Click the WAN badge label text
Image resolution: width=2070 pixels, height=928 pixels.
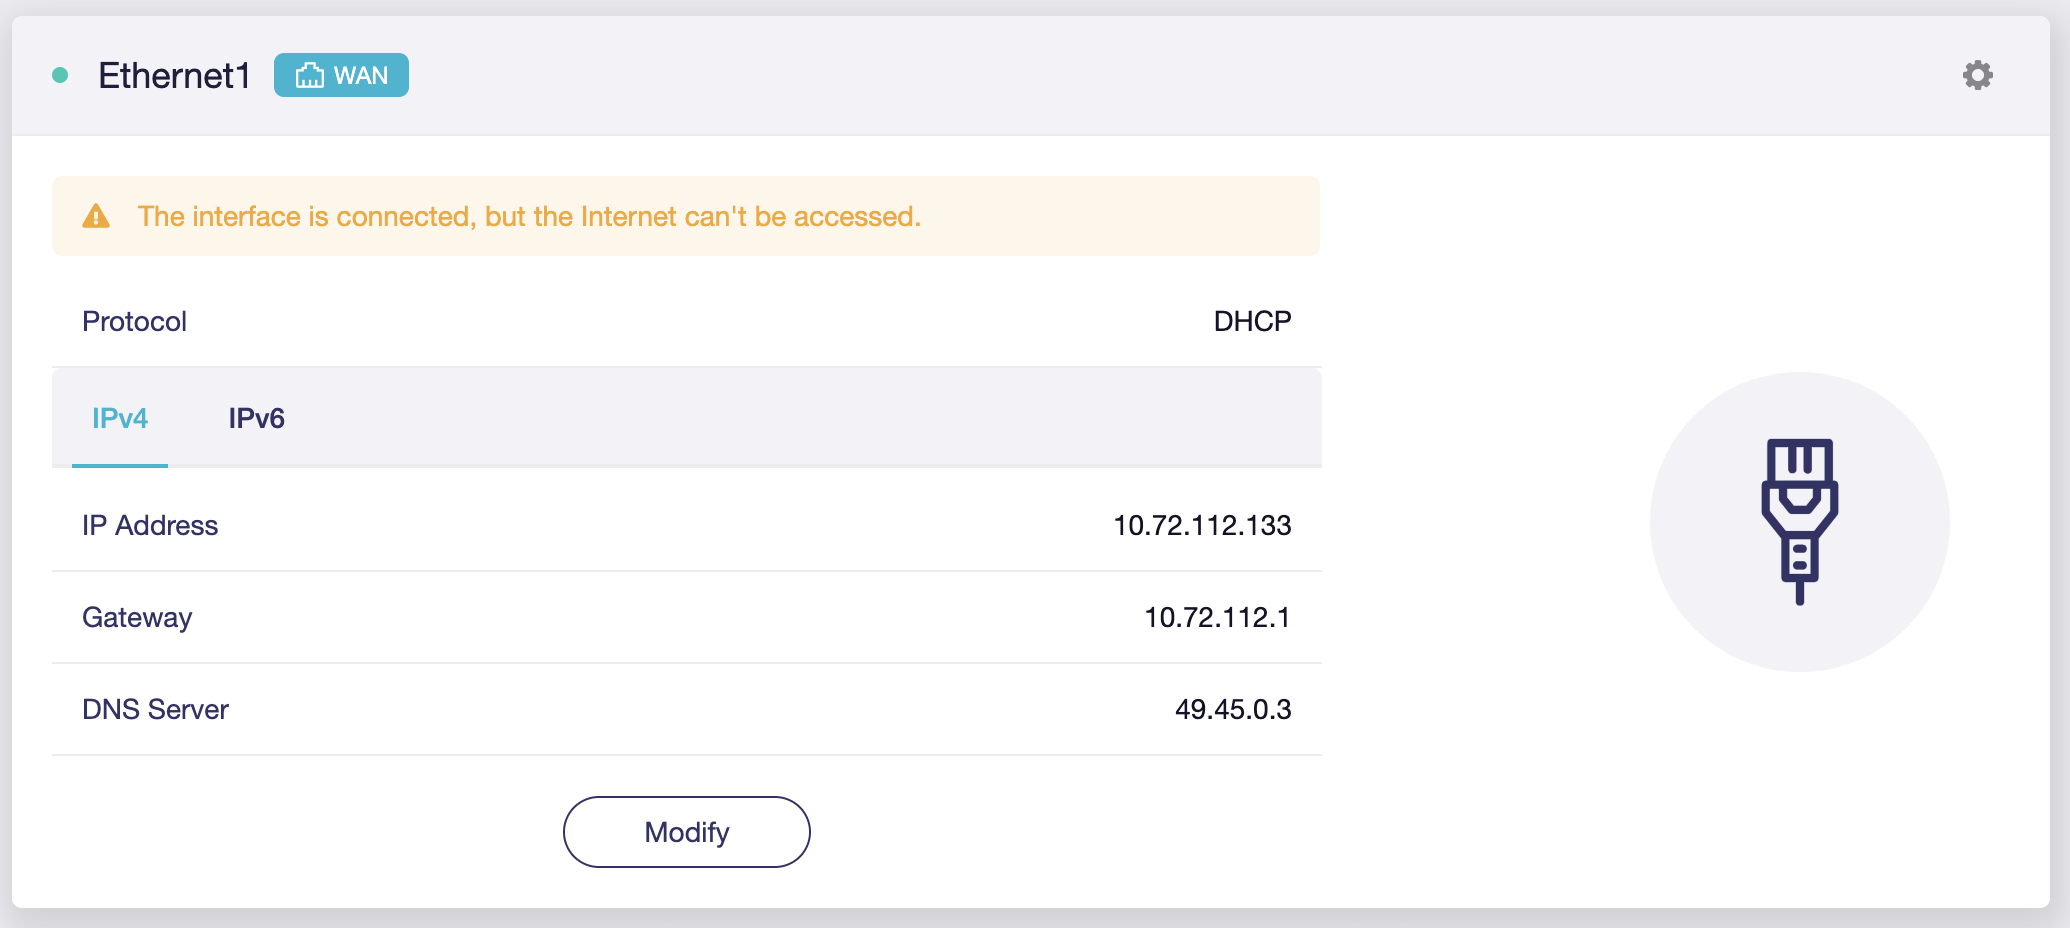click(361, 76)
